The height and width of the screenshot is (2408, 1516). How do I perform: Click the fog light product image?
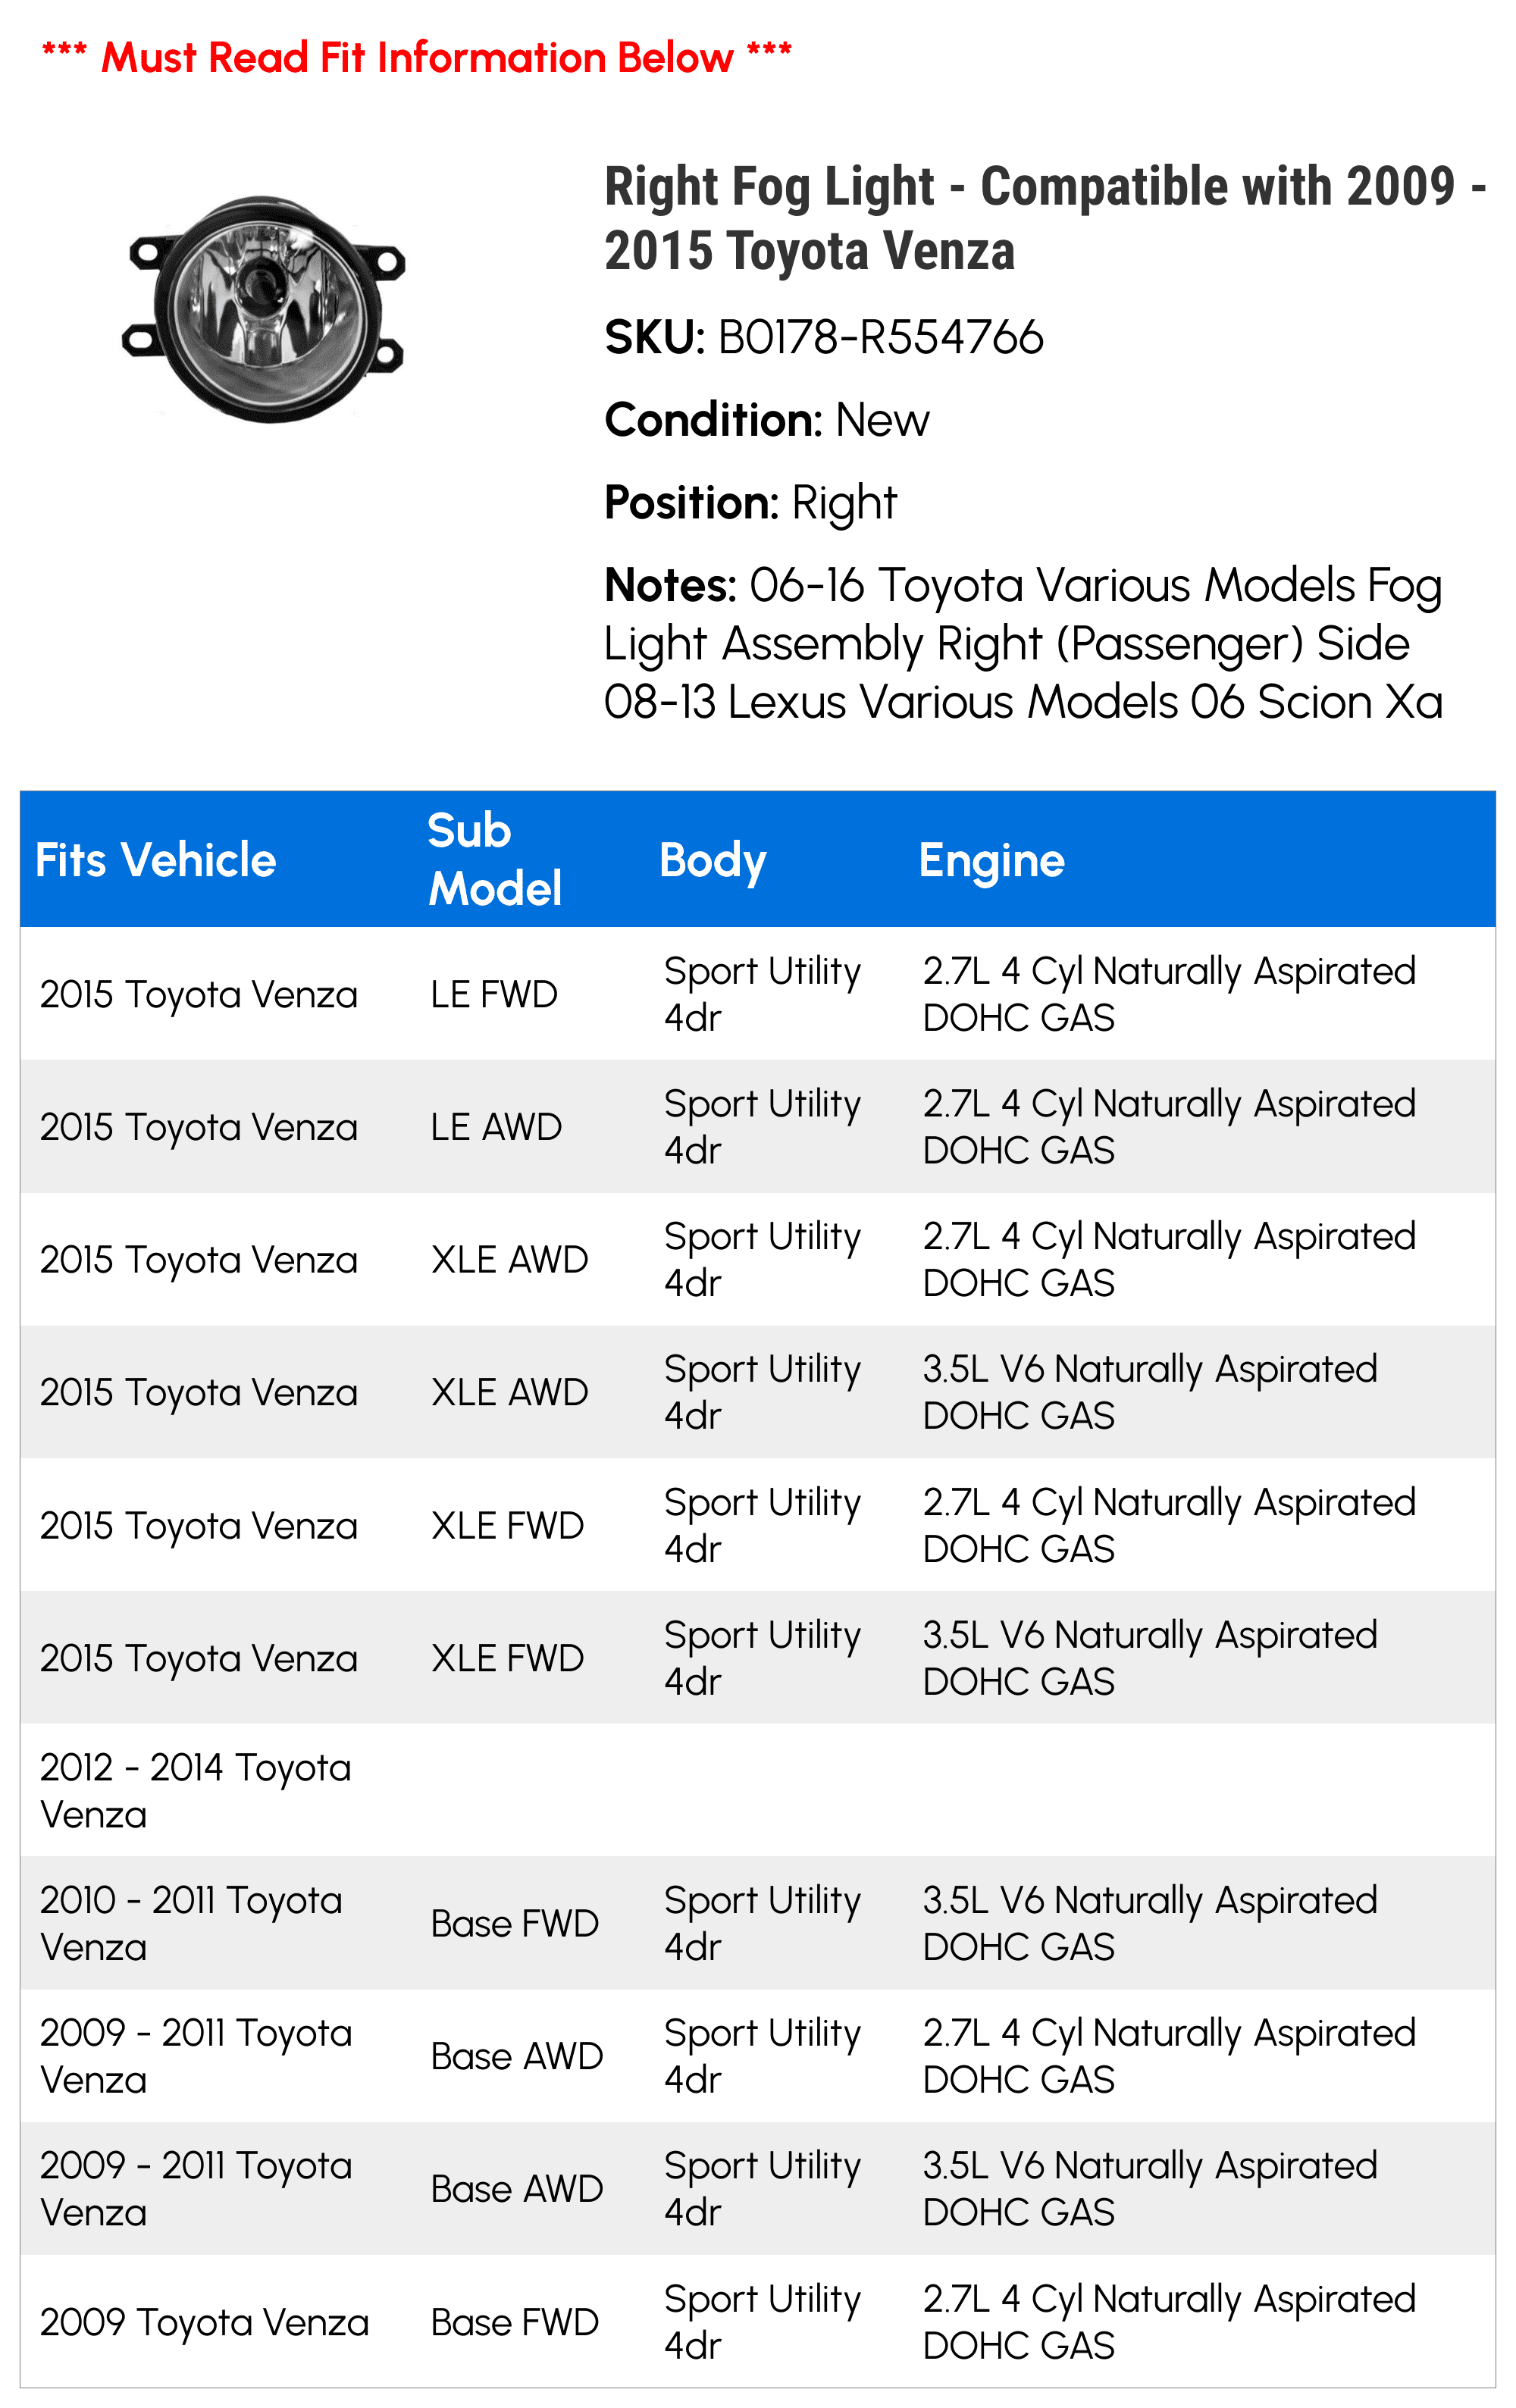click(x=264, y=308)
